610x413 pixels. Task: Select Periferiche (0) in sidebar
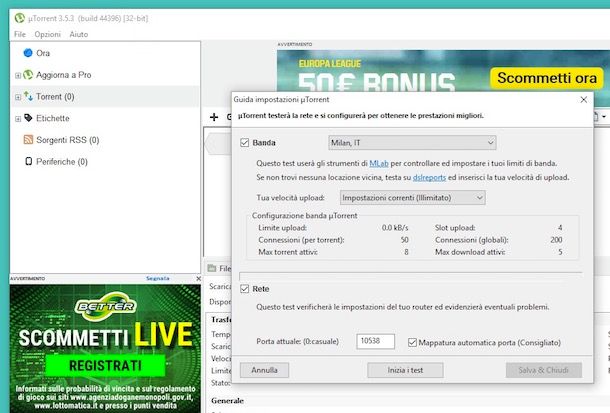point(62,162)
